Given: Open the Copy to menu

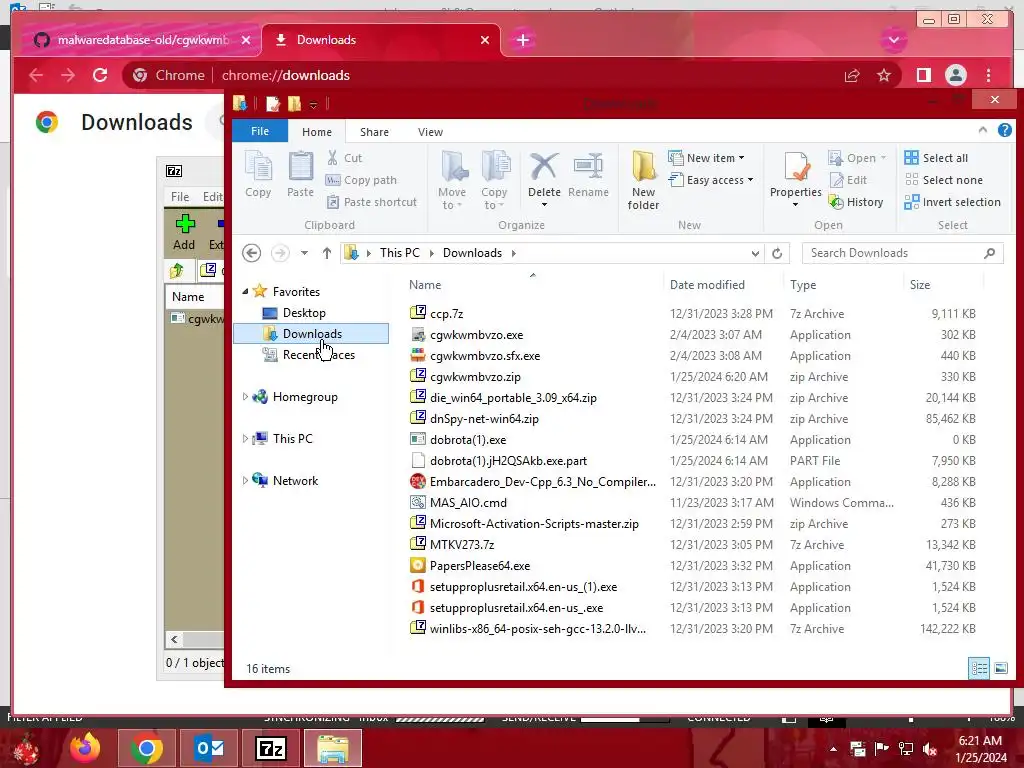Looking at the screenshot, I should 494,180.
